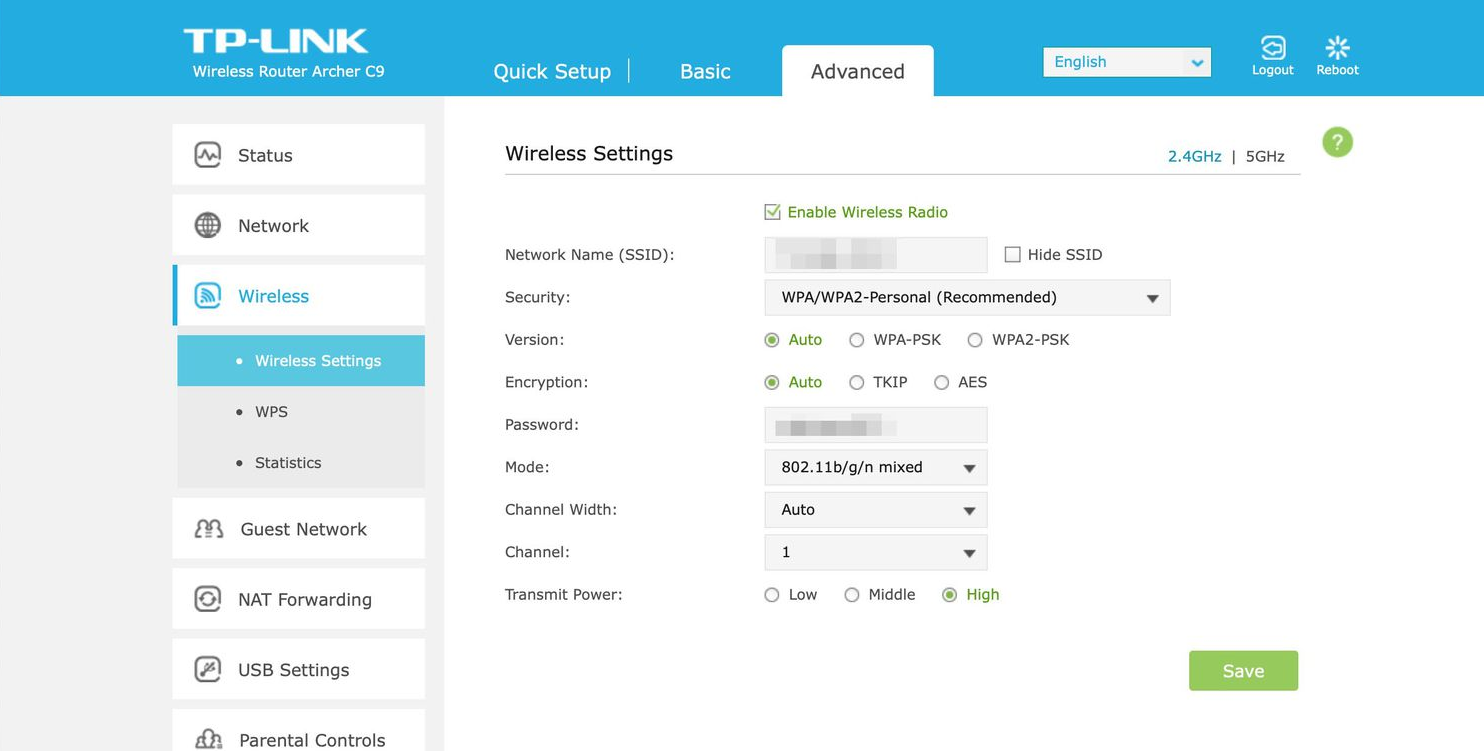Viewport: 1484px width, 751px height.
Task: Choose AES encryption
Action: point(941,382)
